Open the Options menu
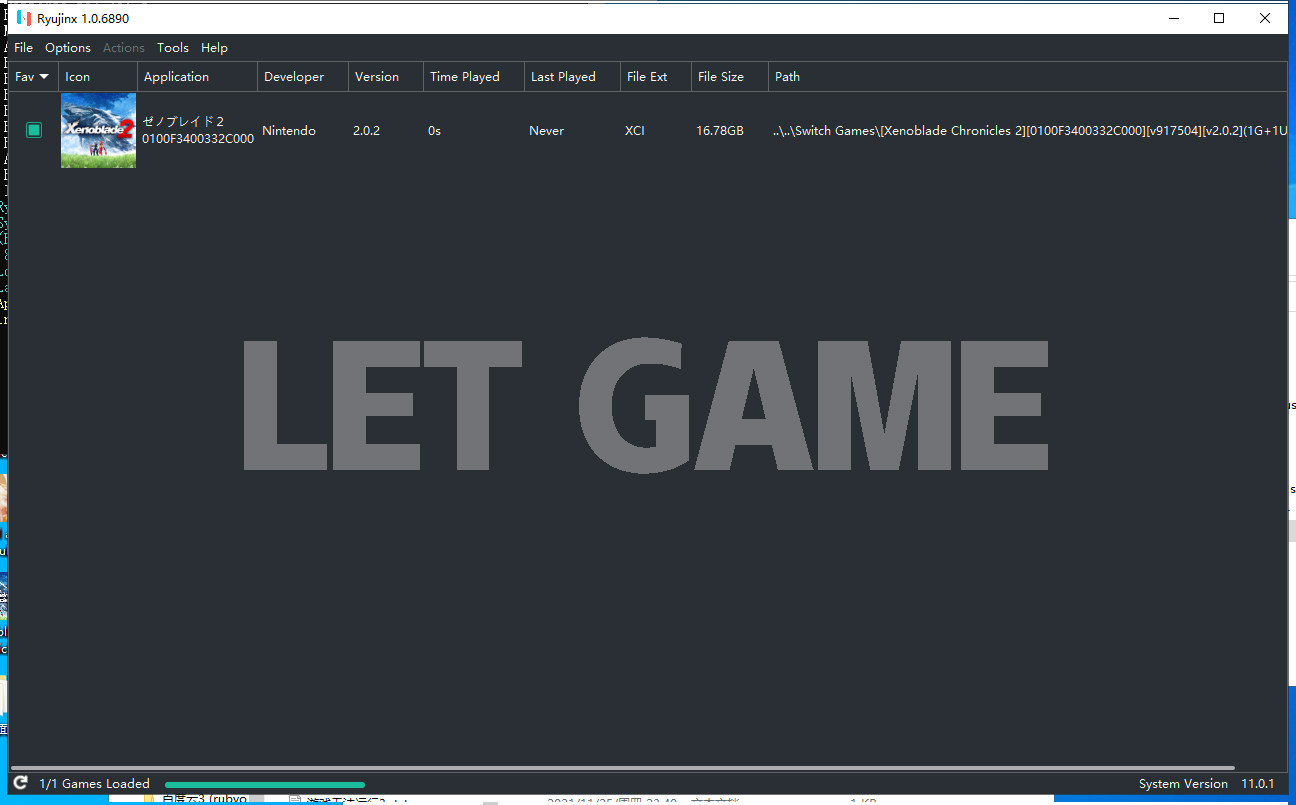 coord(68,47)
